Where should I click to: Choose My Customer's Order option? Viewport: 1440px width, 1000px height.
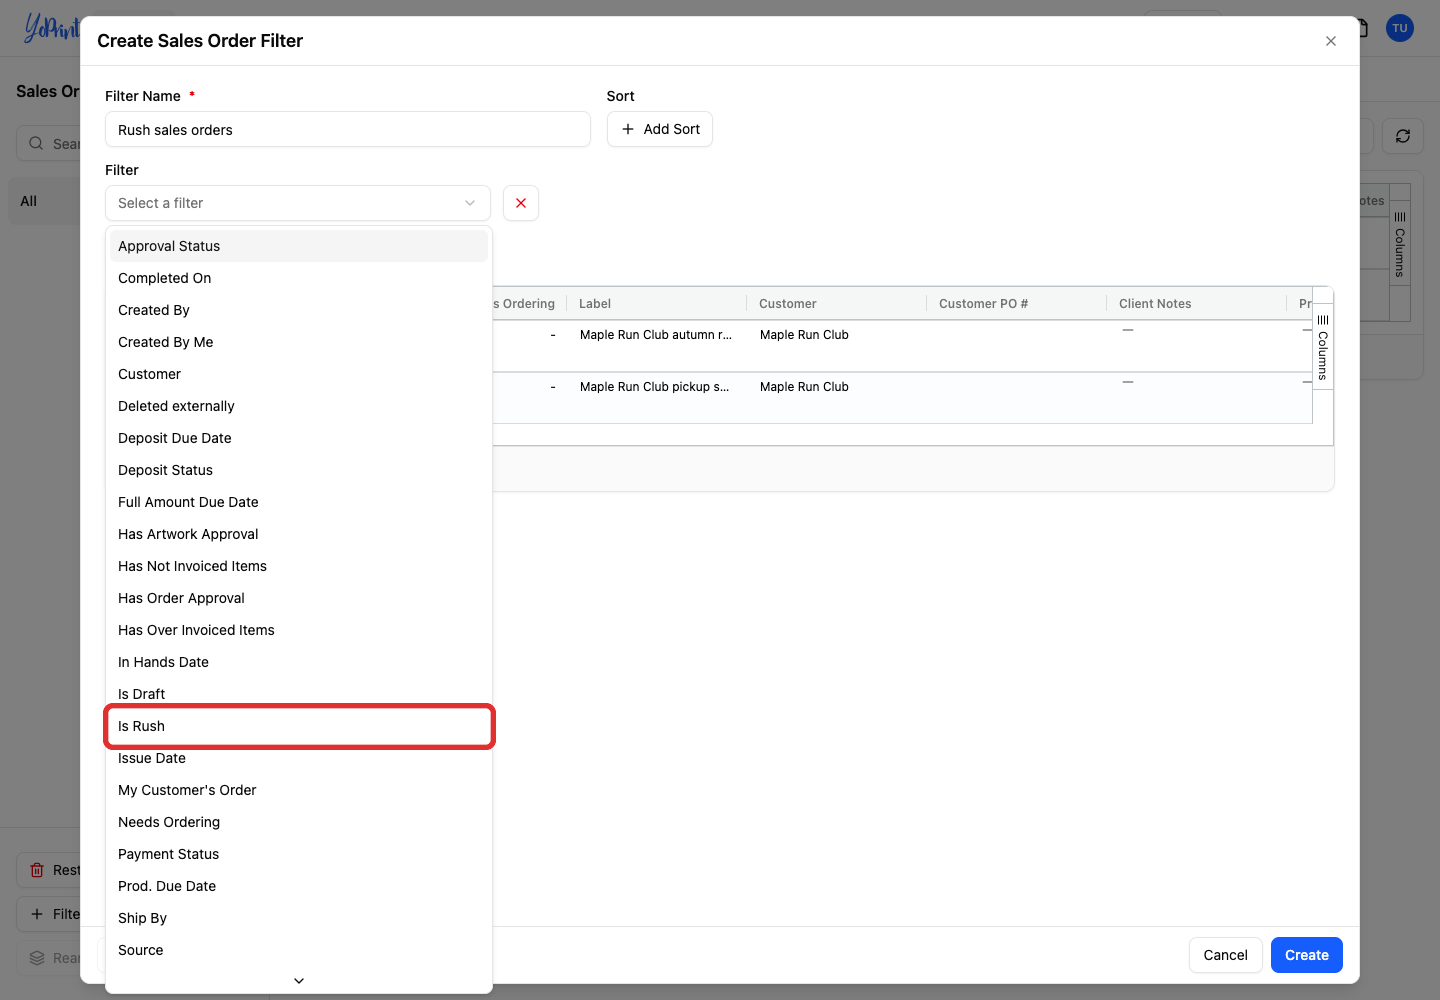(x=299, y=790)
